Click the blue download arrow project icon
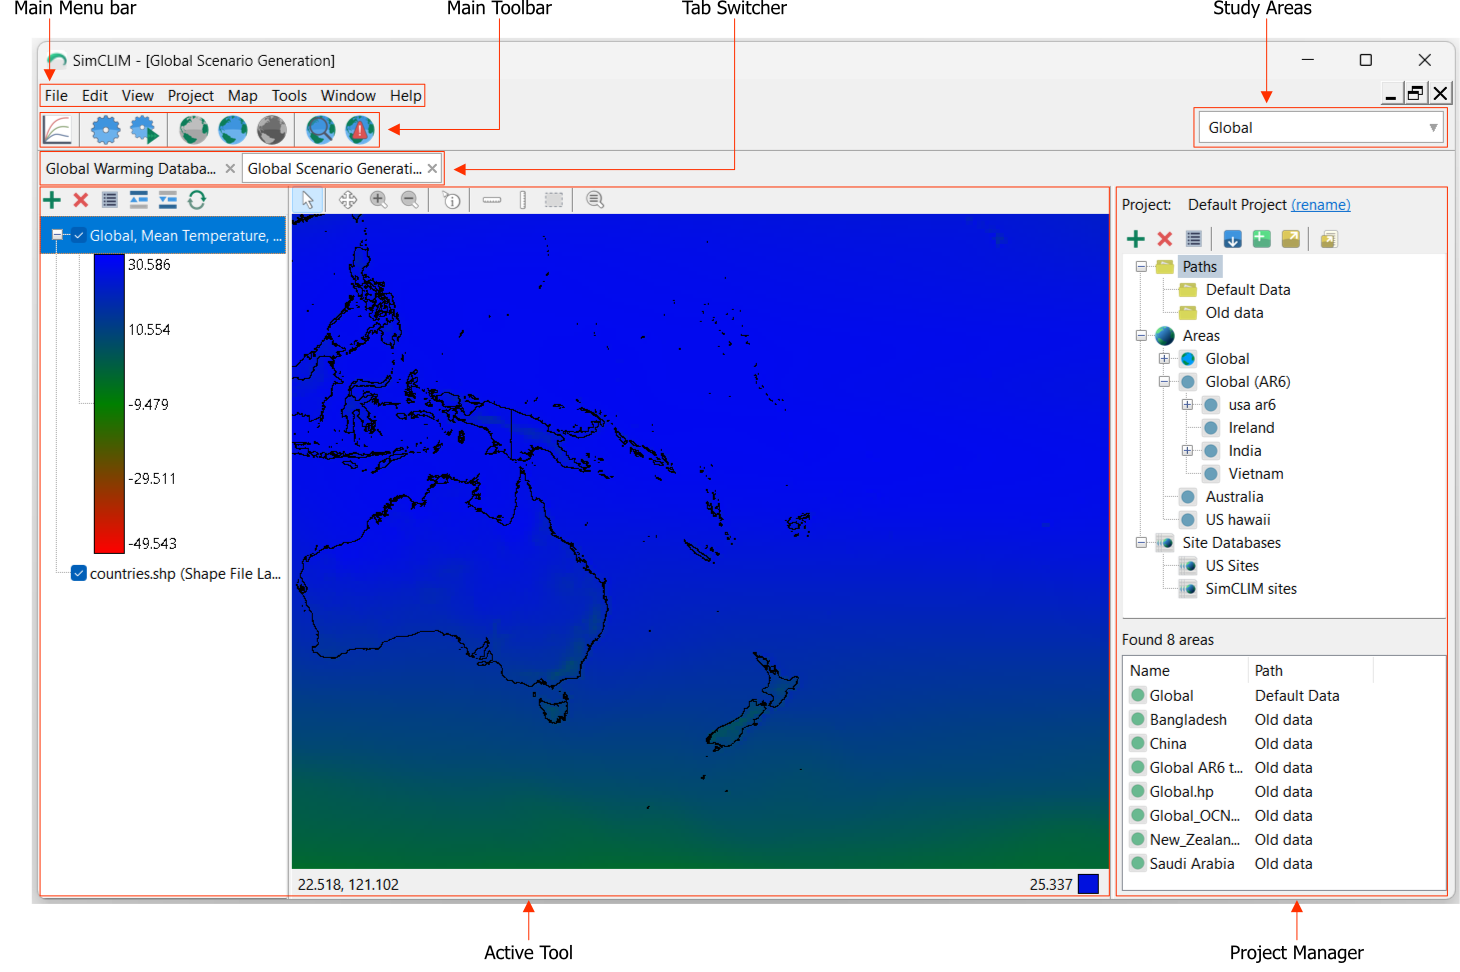This screenshot has height=972, width=1460. click(x=1232, y=239)
